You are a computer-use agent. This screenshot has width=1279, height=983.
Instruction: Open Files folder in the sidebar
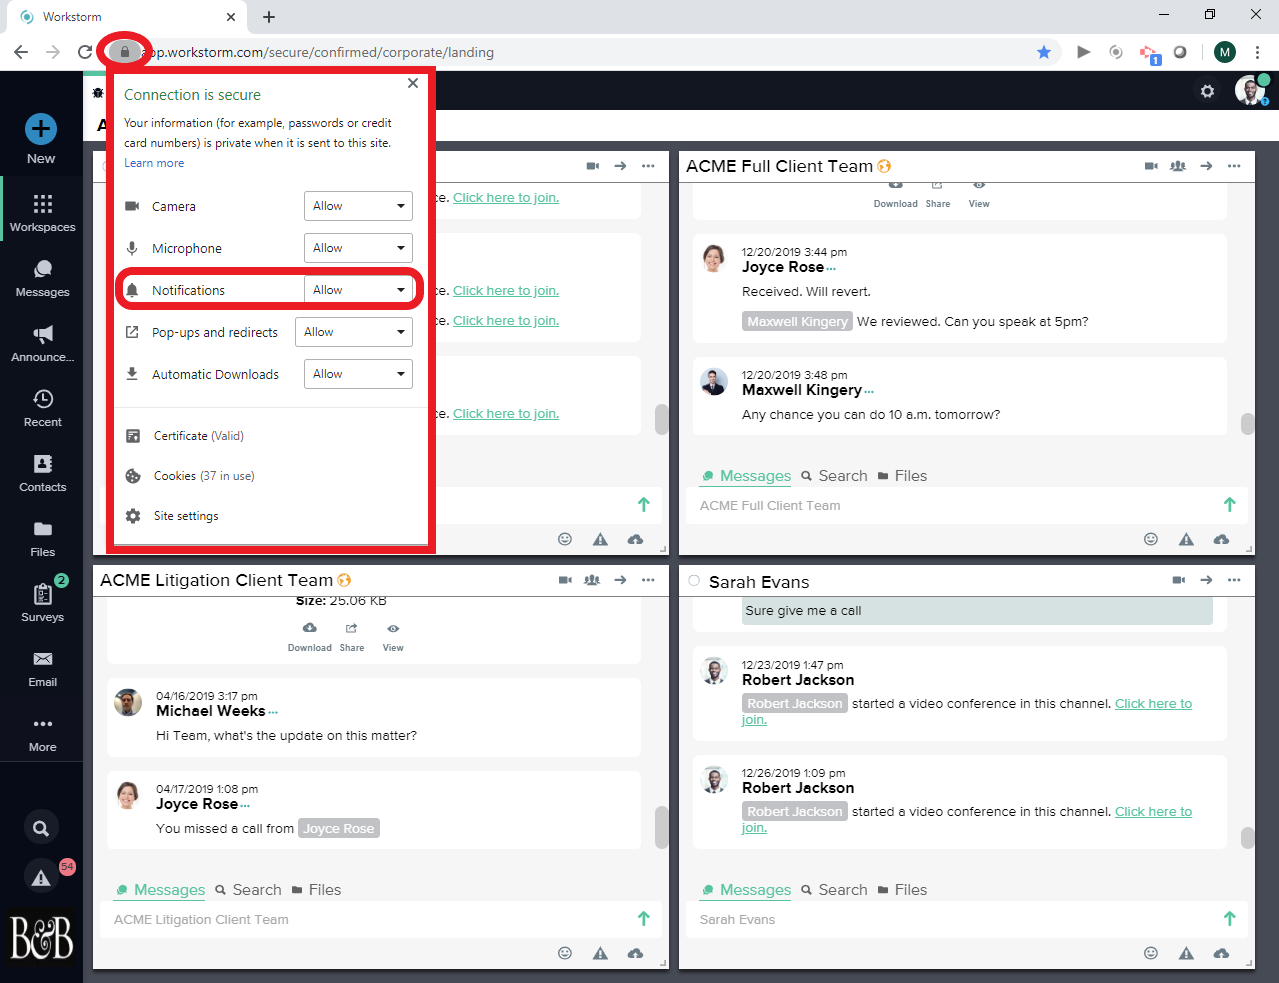pyautogui.click(x=42, y=538)
